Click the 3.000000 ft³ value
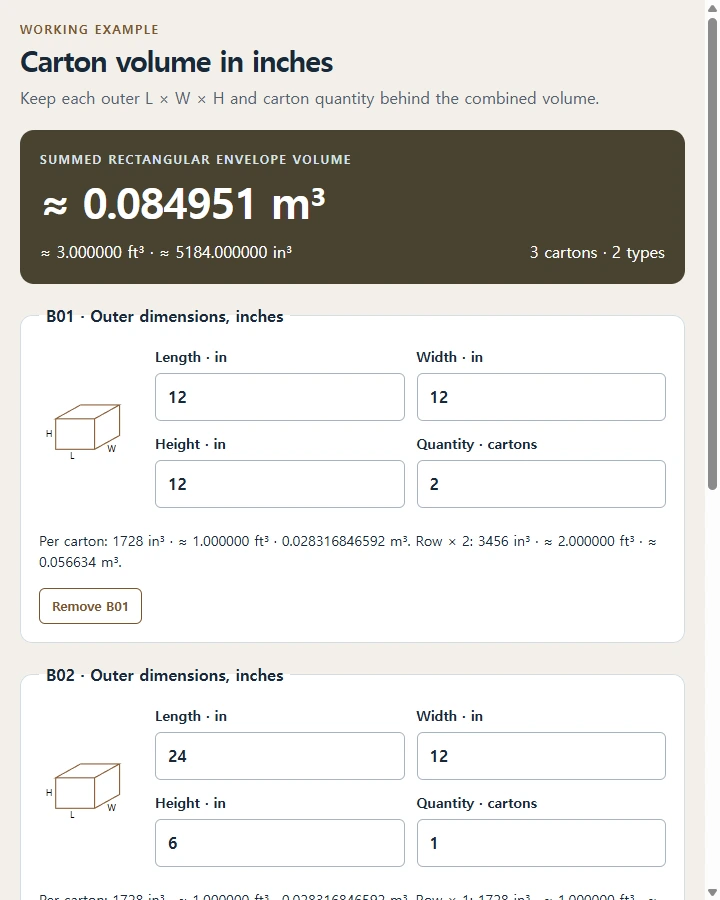Image resolution: width=720 pixels, height=900 pixels. (x=92, y=253)
